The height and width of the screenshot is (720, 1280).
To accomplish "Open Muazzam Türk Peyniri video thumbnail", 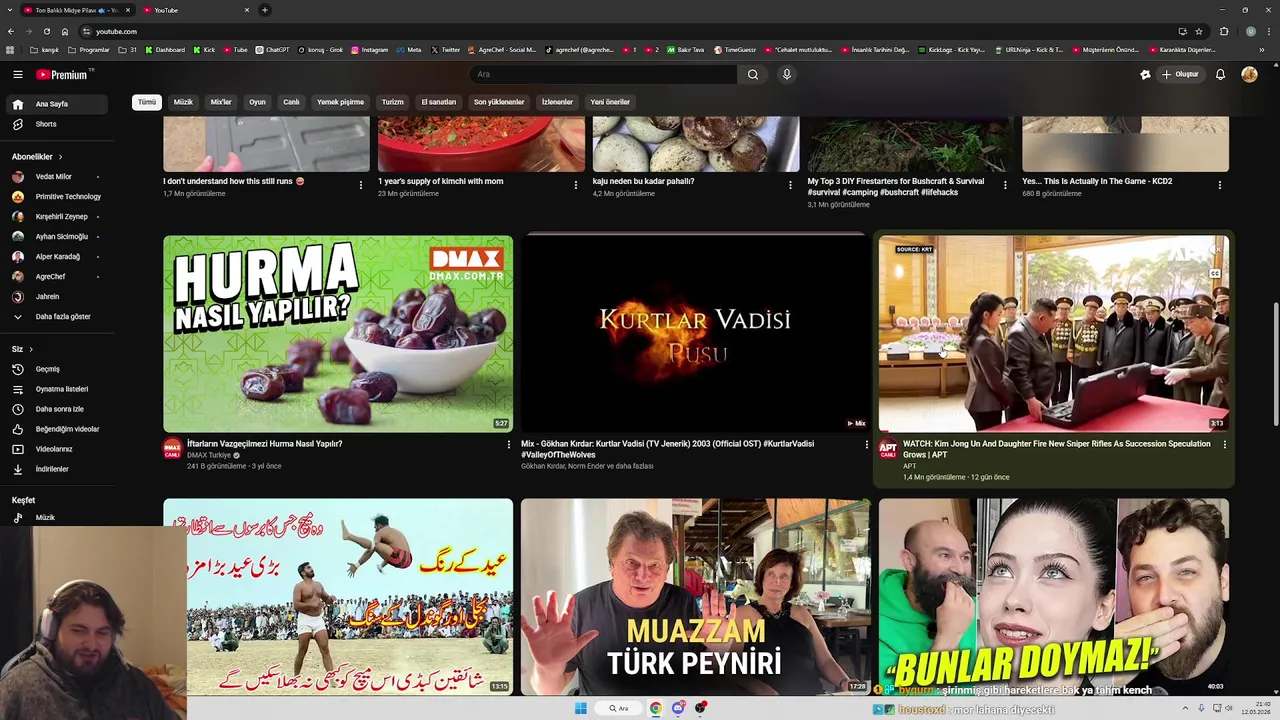I will 695,597.
